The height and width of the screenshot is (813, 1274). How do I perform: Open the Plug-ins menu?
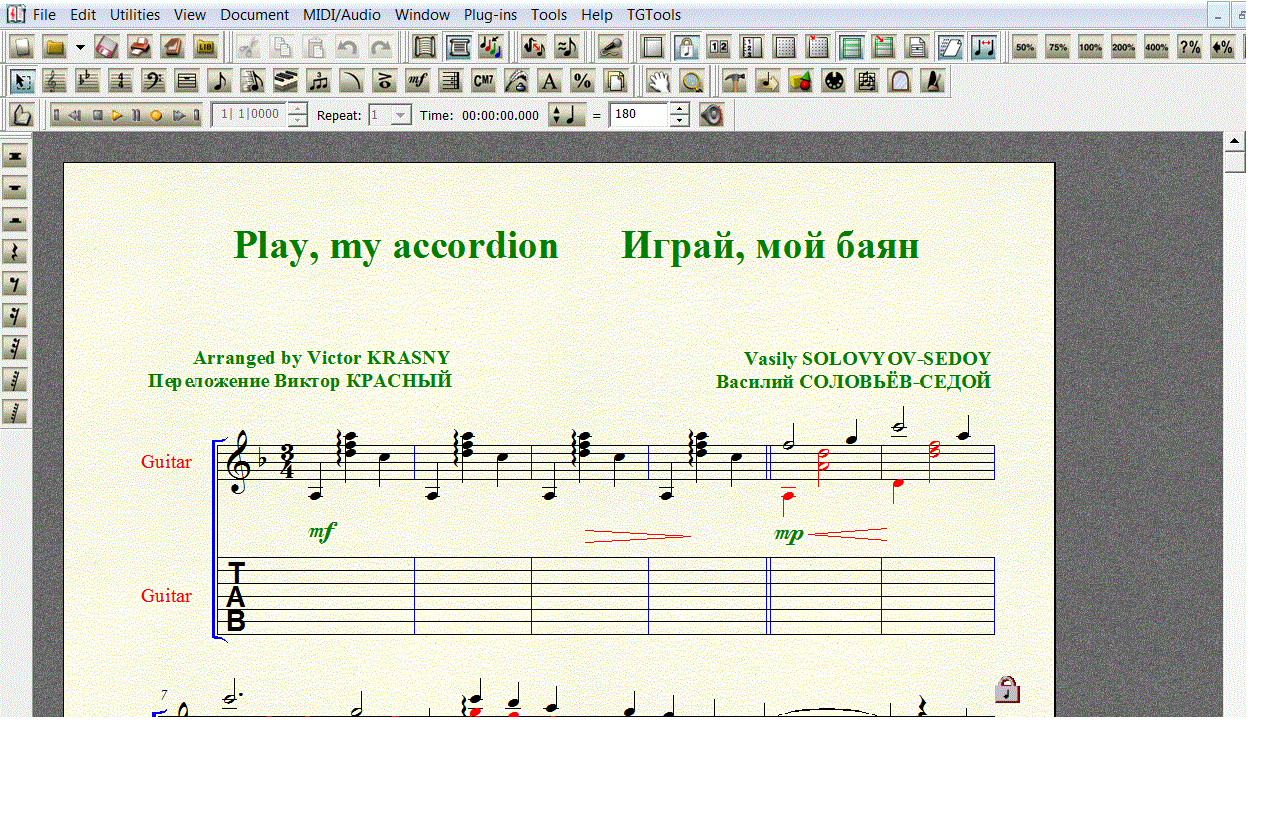(x=489, y=15)
